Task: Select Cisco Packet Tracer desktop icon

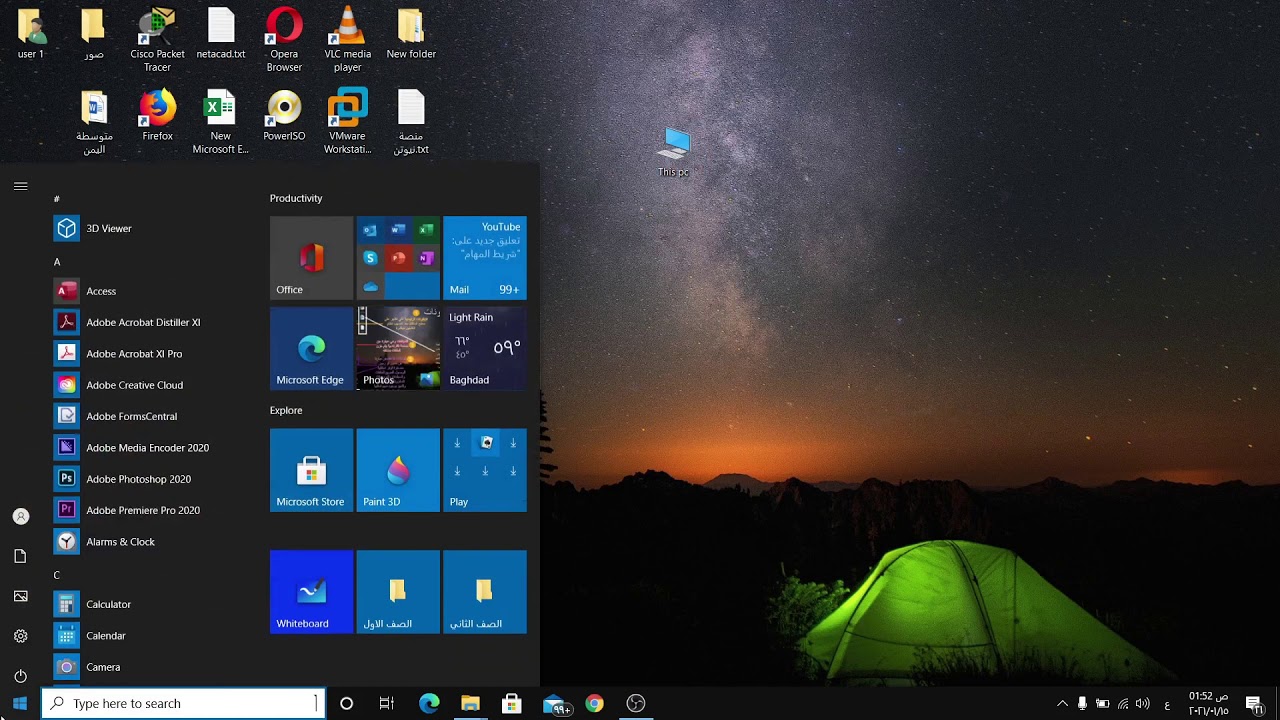Action: point(157,40)
